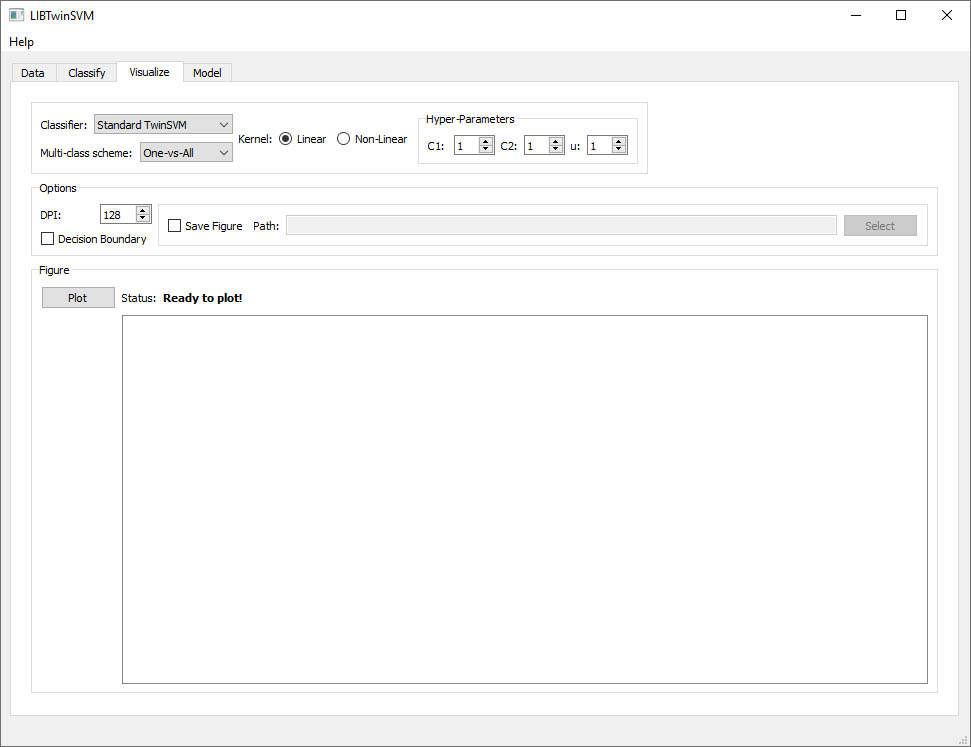Increase the u parameter with up arrow
Image resolution: width=971 pixels, height=747 pixels.
point(619,141)
